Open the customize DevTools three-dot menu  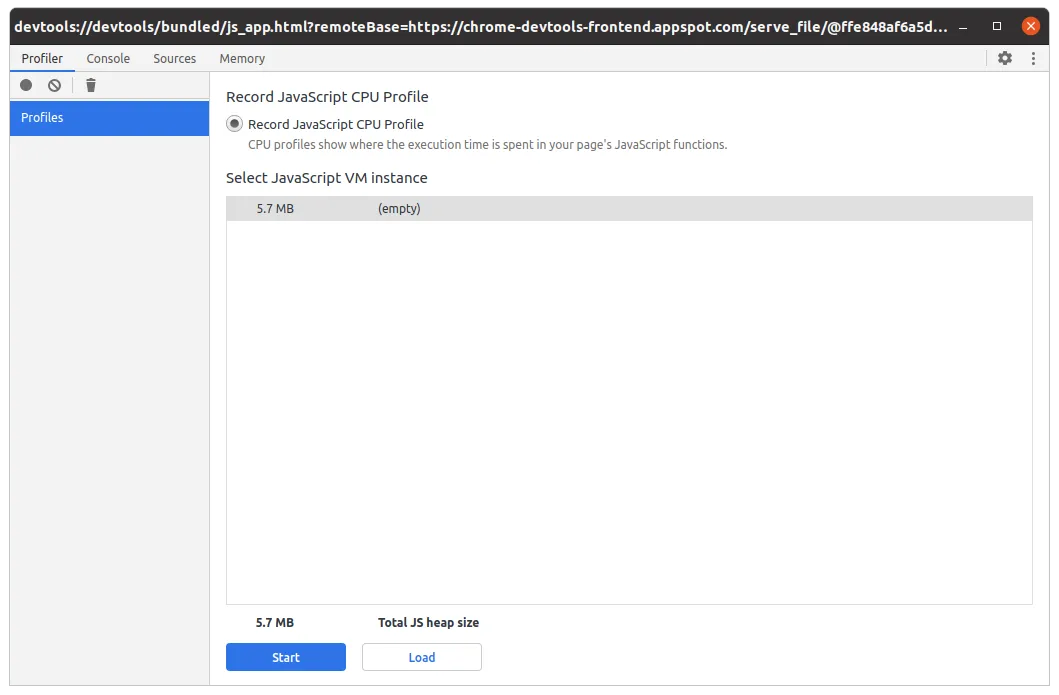tap(1033, 59)
